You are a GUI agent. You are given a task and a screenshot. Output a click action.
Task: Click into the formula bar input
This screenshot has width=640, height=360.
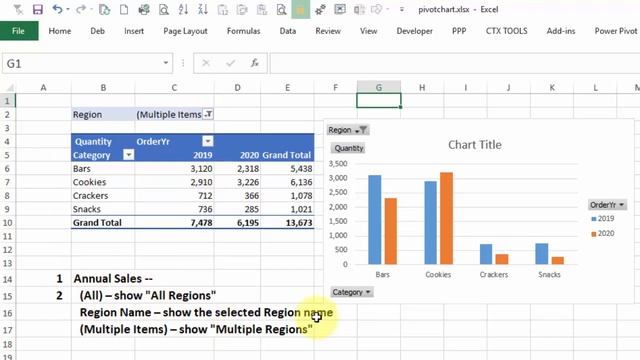455,63
